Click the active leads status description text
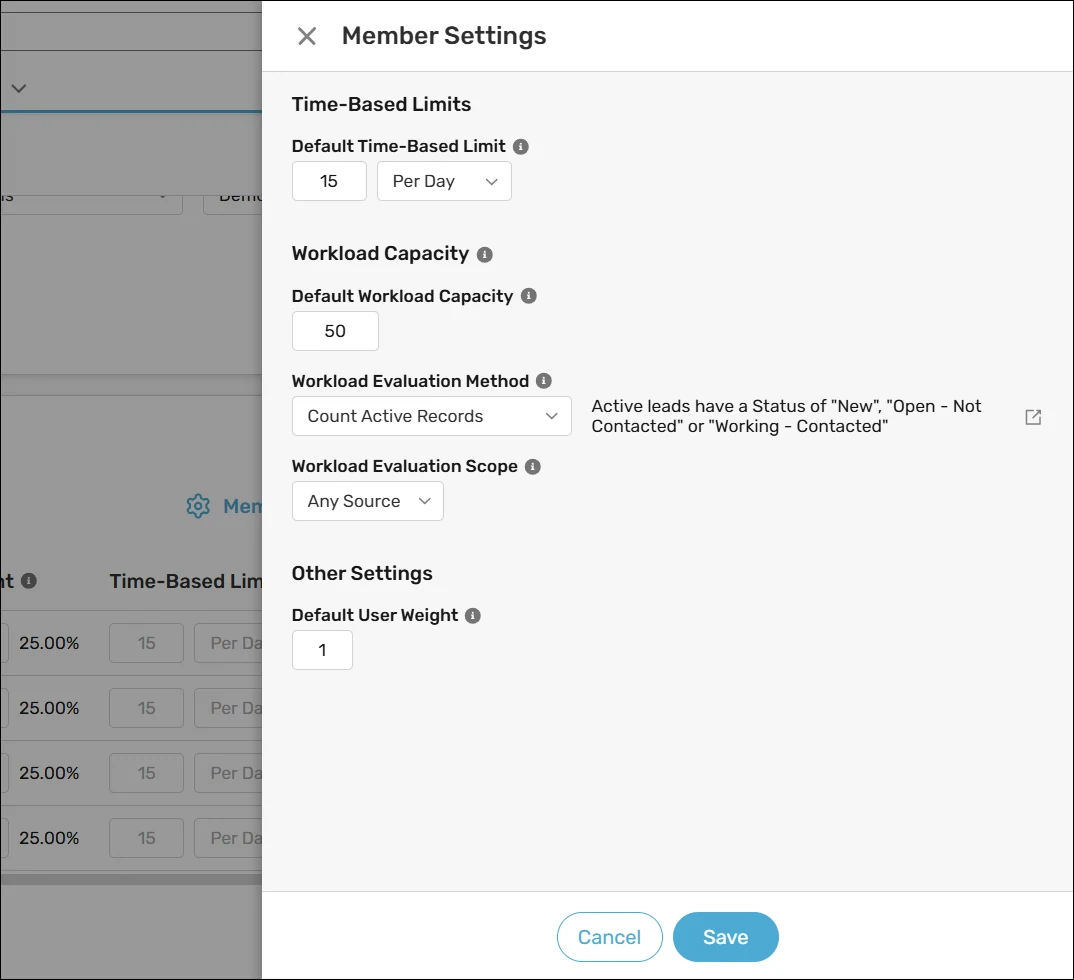The image size is (1074, 980). (x=786, y=416)
